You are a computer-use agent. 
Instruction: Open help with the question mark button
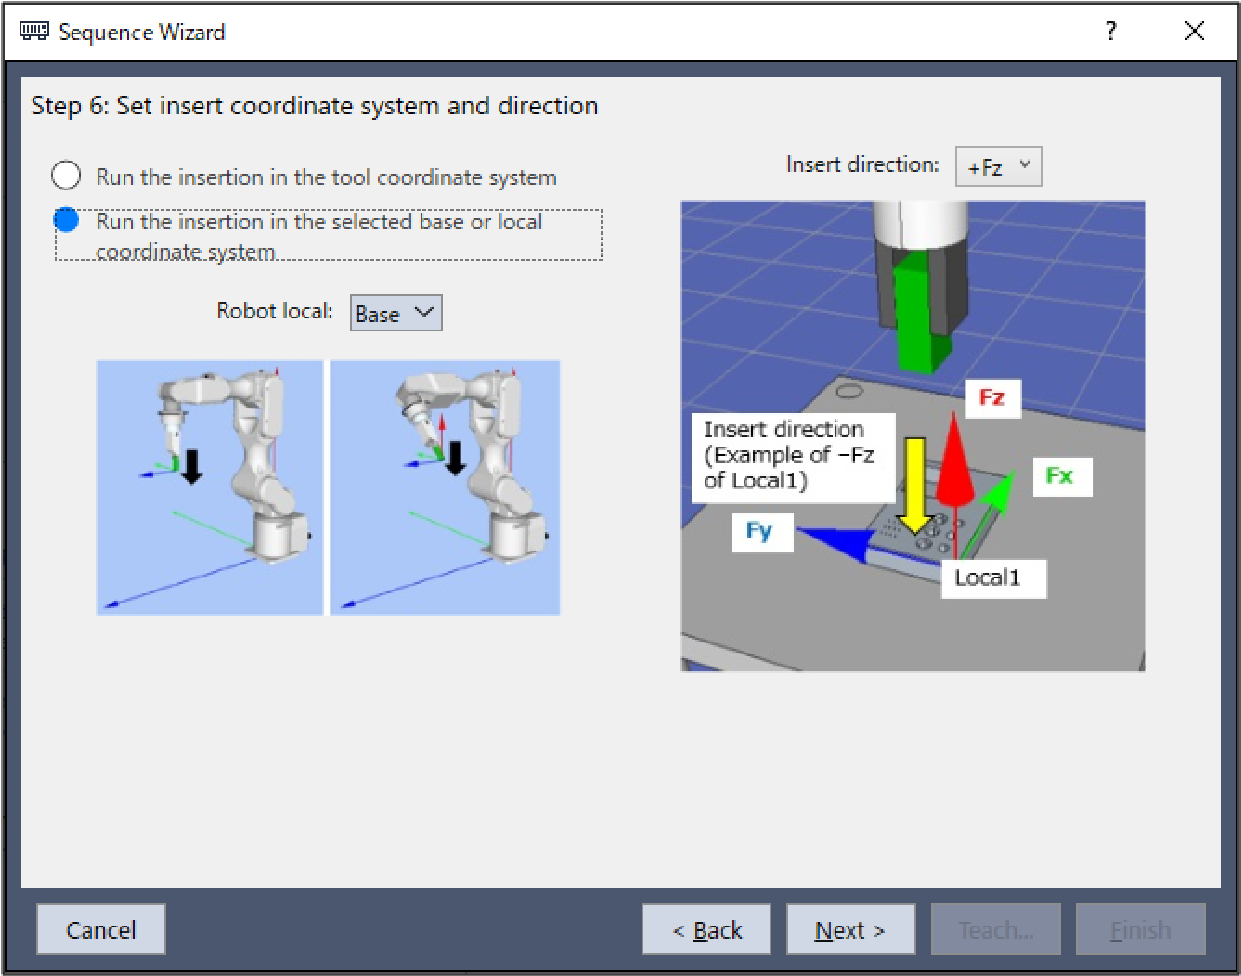[x=1111, y=32]
